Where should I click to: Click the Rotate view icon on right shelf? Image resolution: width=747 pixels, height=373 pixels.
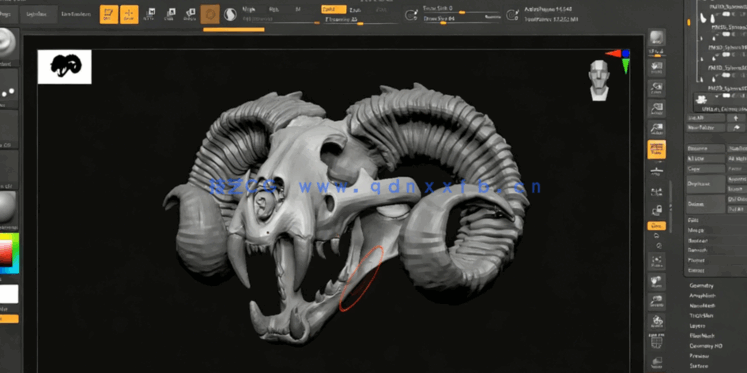coord(657,322)
